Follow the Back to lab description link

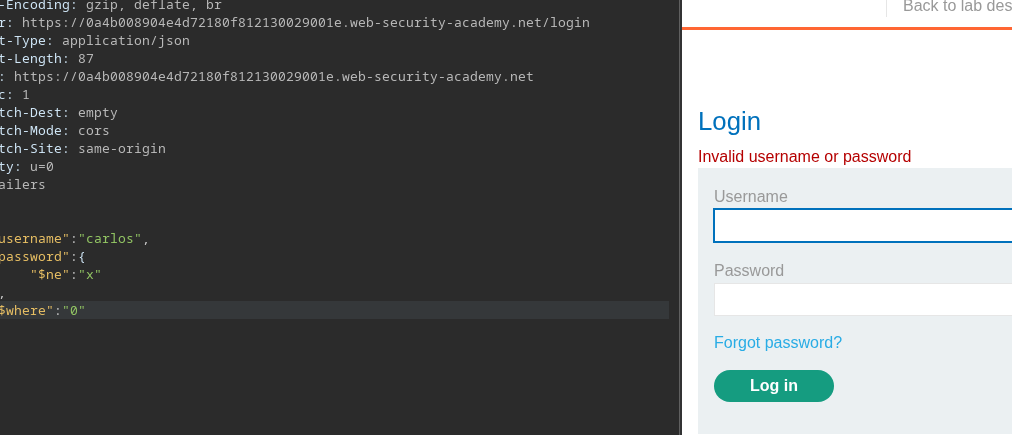[x=956, y=6]
